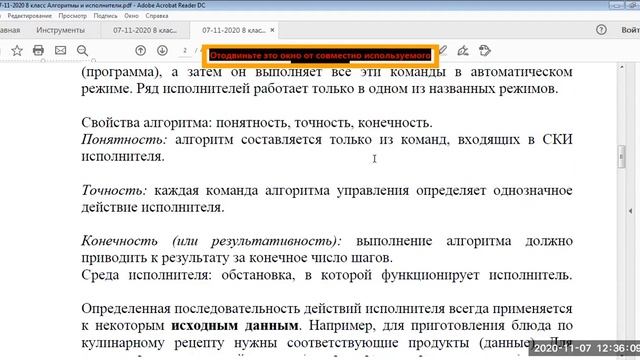Click the text Среда исполнителя:
The height and width of the screenshot is (360, 640).
(x=147, y=275)
